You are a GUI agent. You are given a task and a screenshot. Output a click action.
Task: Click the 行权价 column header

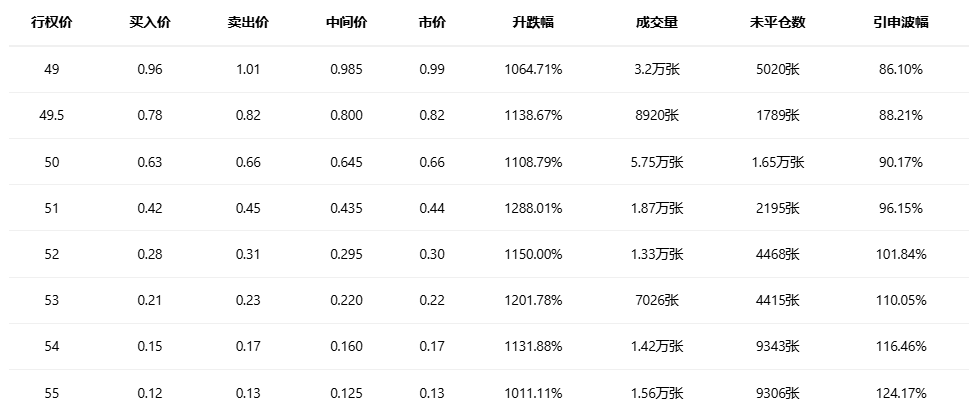tap(52, 22)
